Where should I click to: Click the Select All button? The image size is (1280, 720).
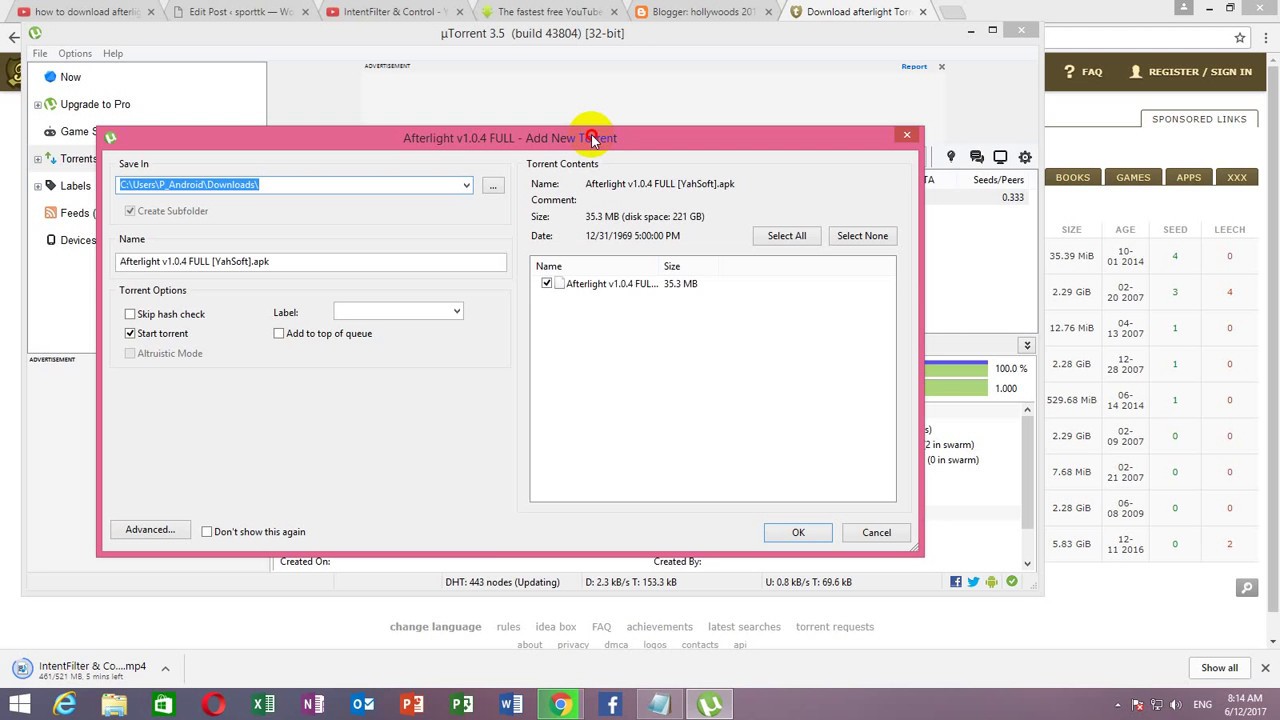(x=787, y=236)
